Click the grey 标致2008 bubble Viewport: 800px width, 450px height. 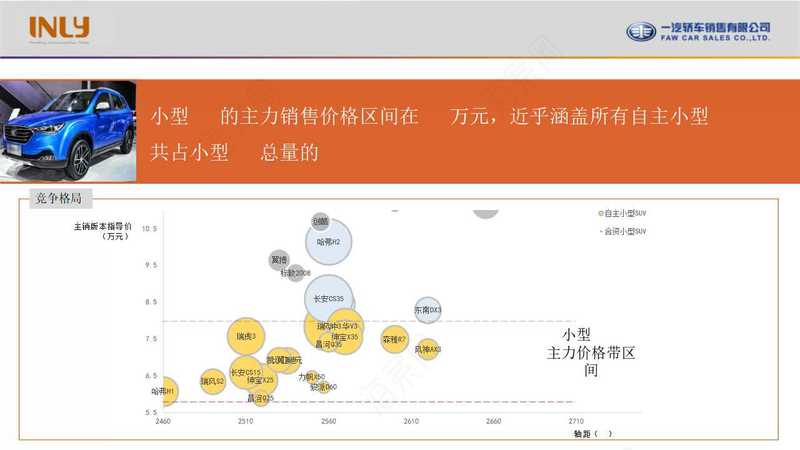[x=295, y=273]
